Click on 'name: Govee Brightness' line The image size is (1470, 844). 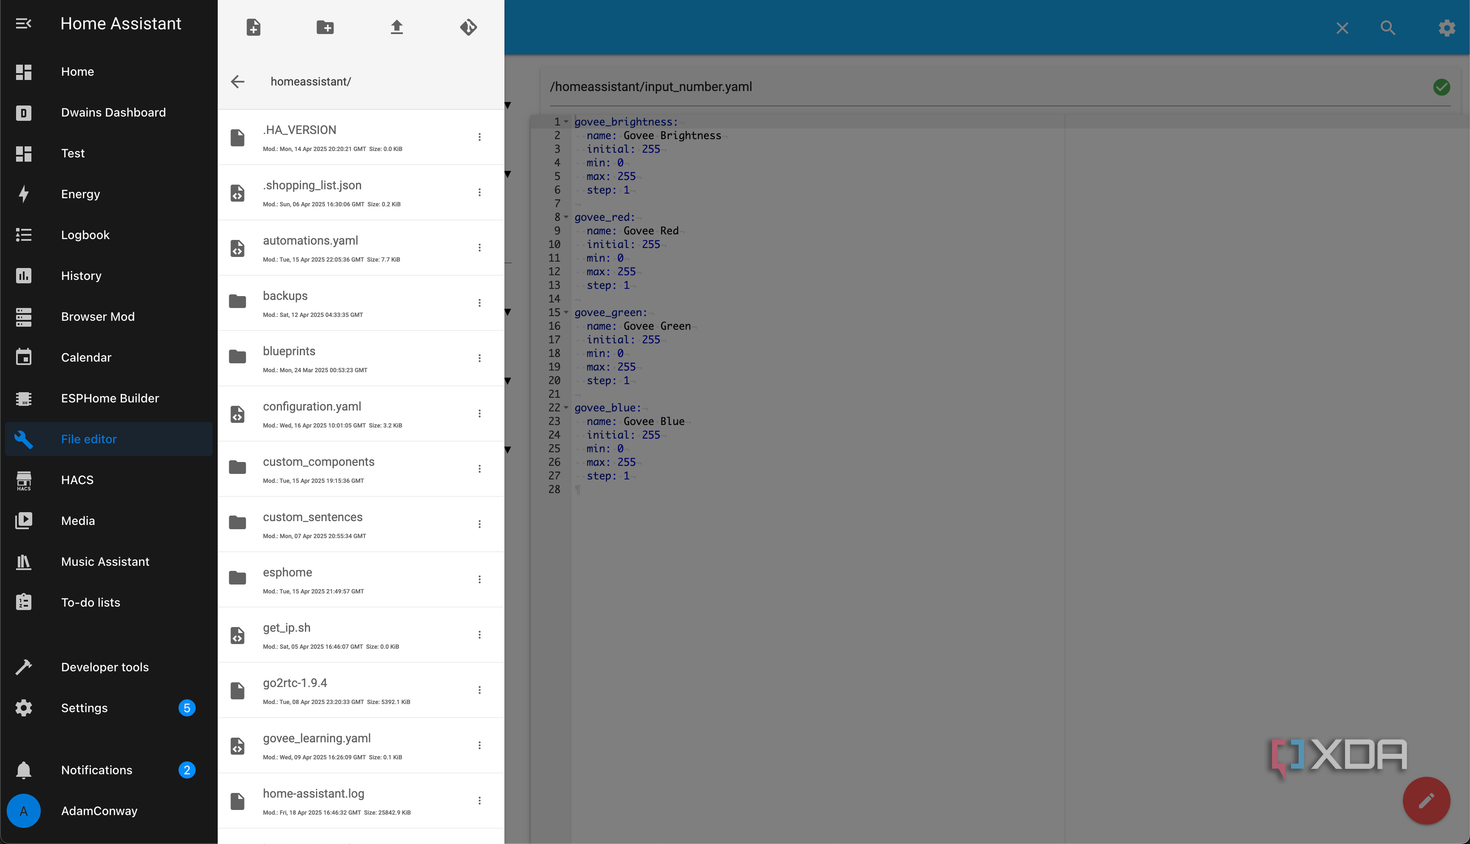[654, 136]
